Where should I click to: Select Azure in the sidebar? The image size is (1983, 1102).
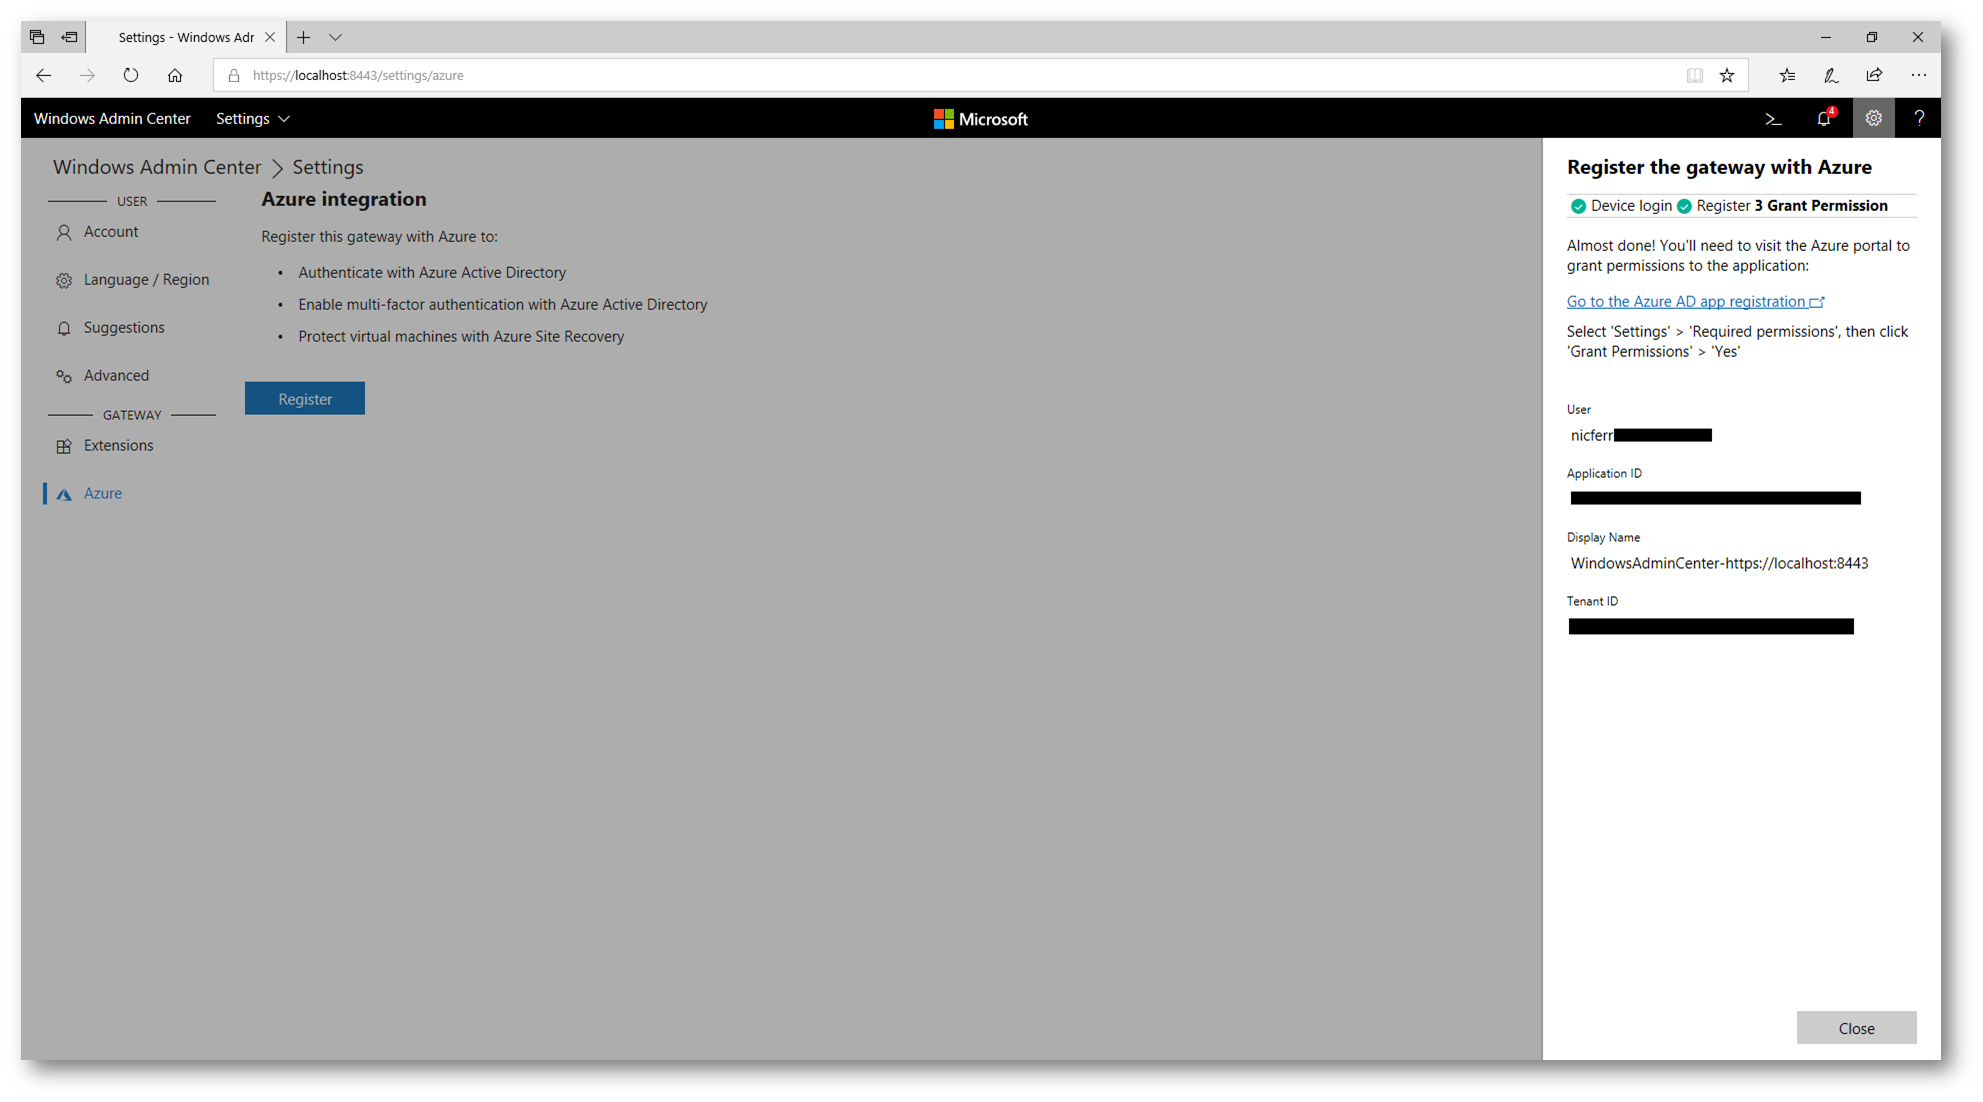[102, 494]
